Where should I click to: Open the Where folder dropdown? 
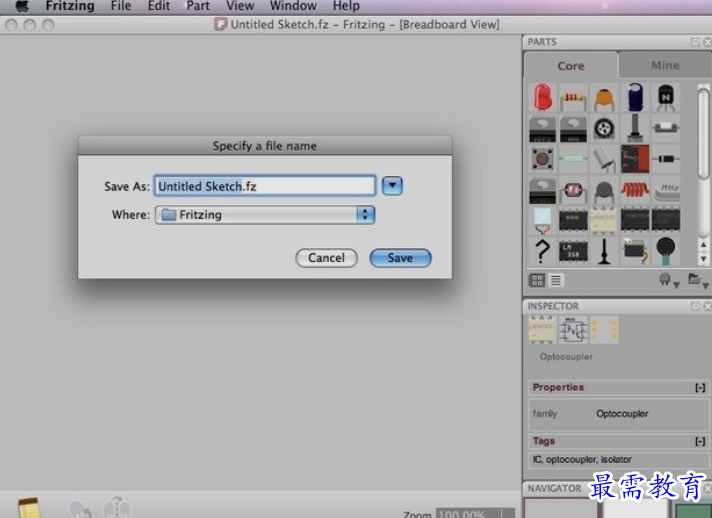(x=264, y=214)
